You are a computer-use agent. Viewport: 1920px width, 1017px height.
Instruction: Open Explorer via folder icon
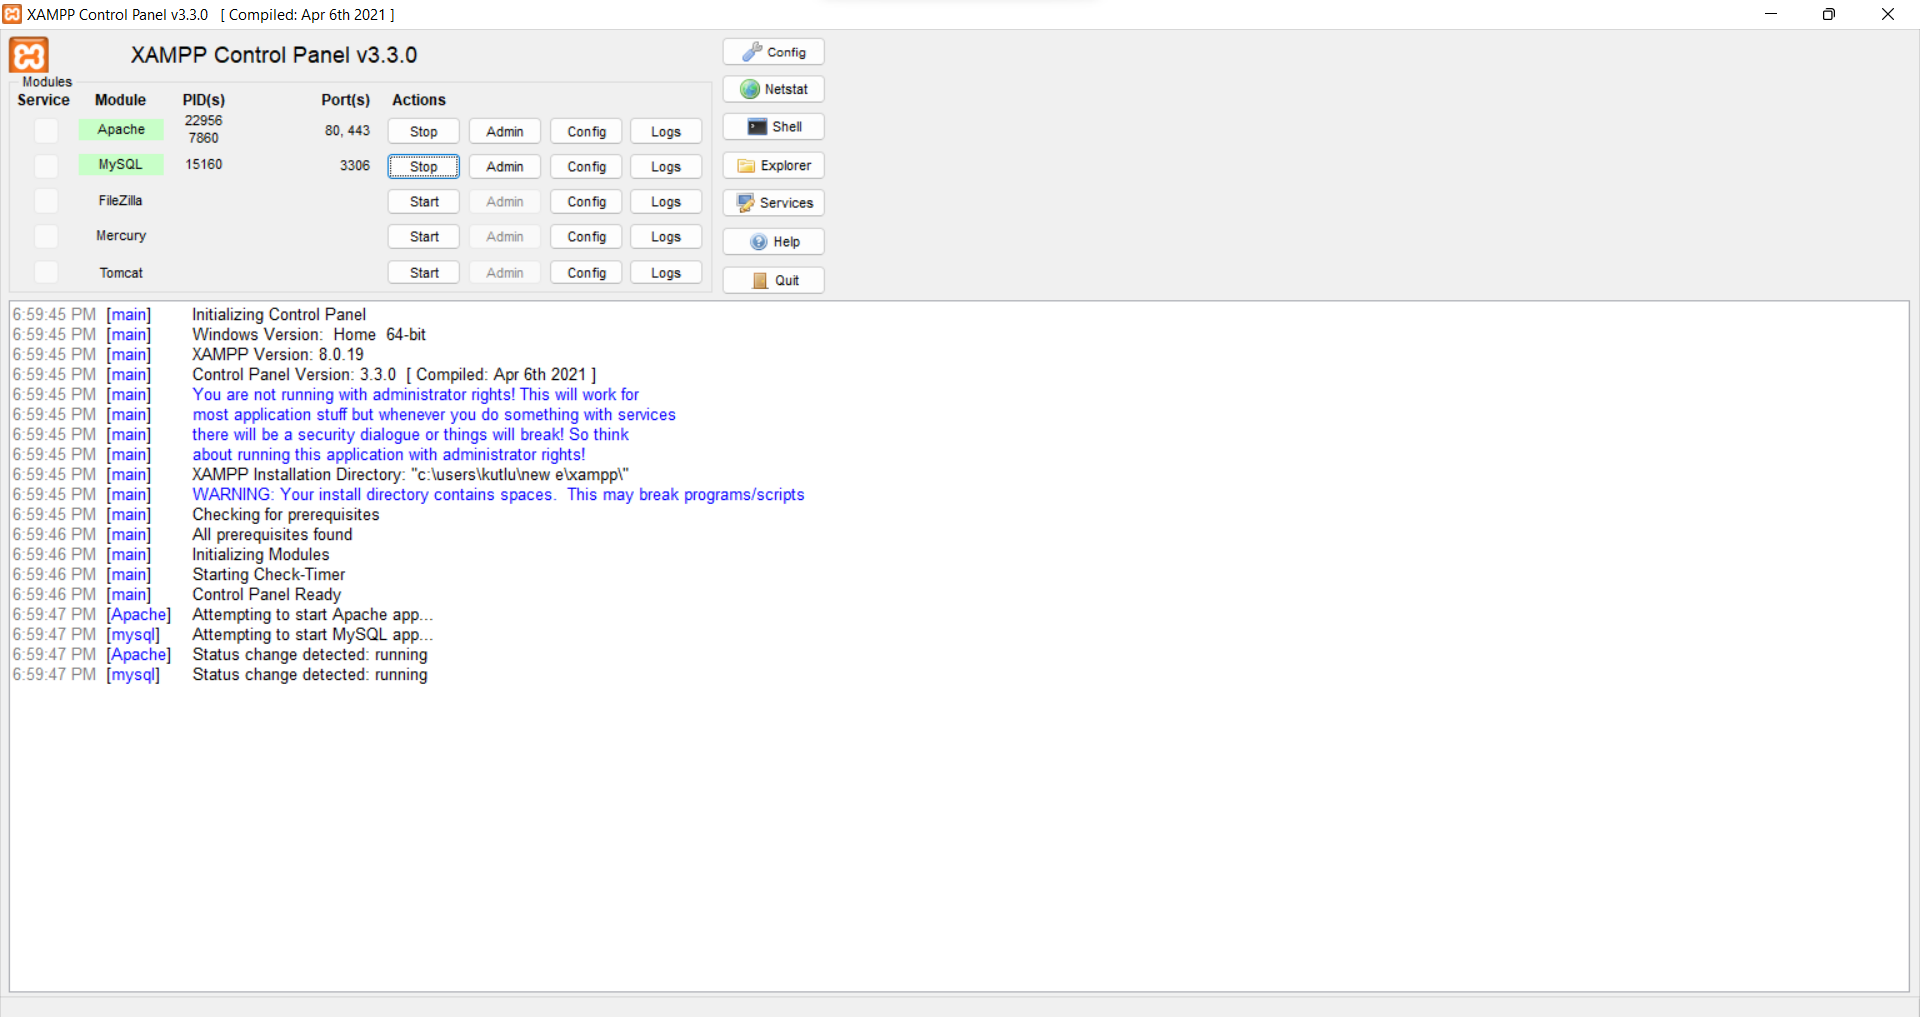pyautogui.click(x=772, y=164)
